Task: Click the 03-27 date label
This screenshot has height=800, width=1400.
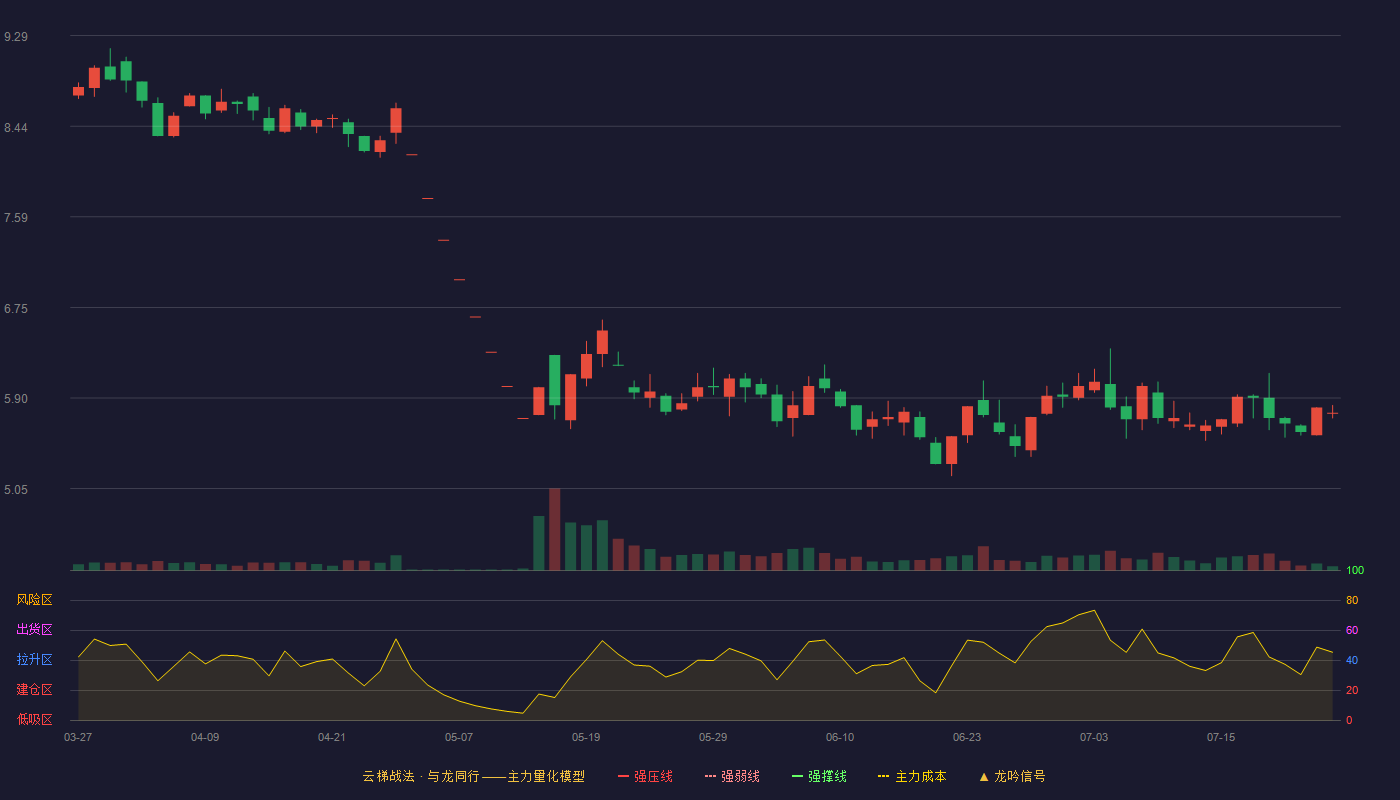Action: pyautogui.click(x=78, y=737)
